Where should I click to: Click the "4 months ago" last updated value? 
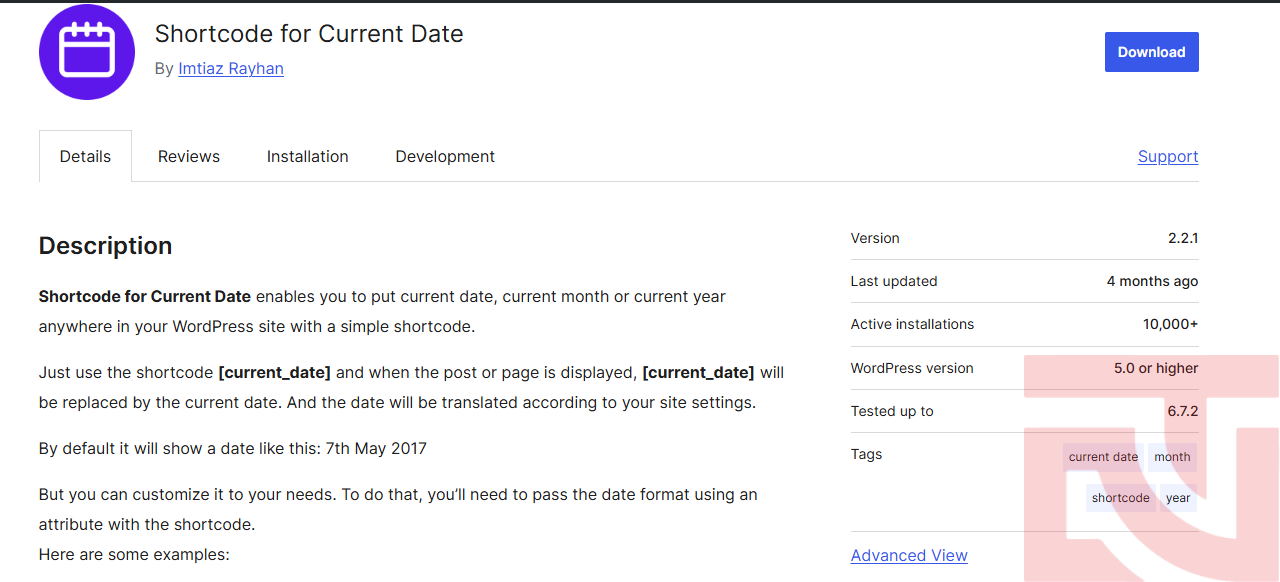(x=1152, y=281)
